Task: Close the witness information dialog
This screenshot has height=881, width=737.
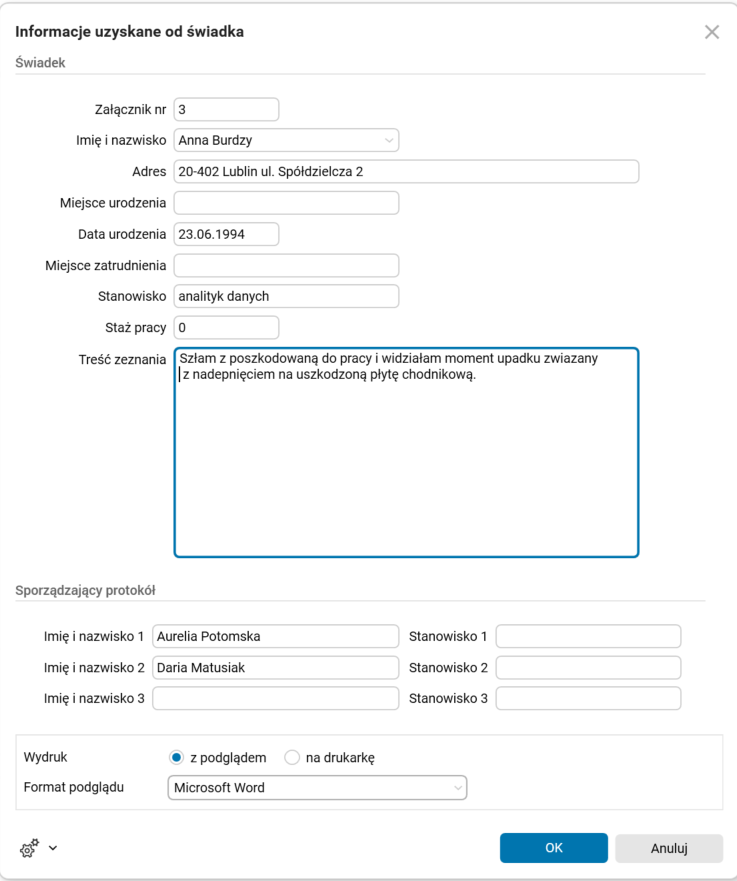Action: pos(712,32)
